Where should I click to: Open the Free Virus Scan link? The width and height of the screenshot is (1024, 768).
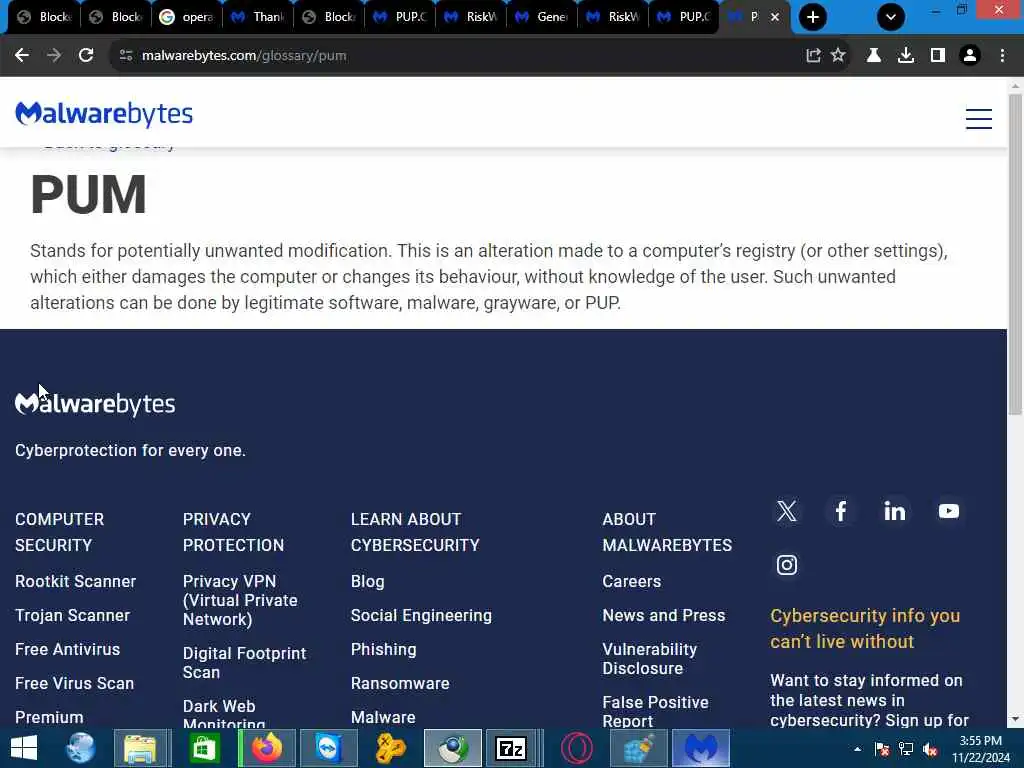click(74, 683)
